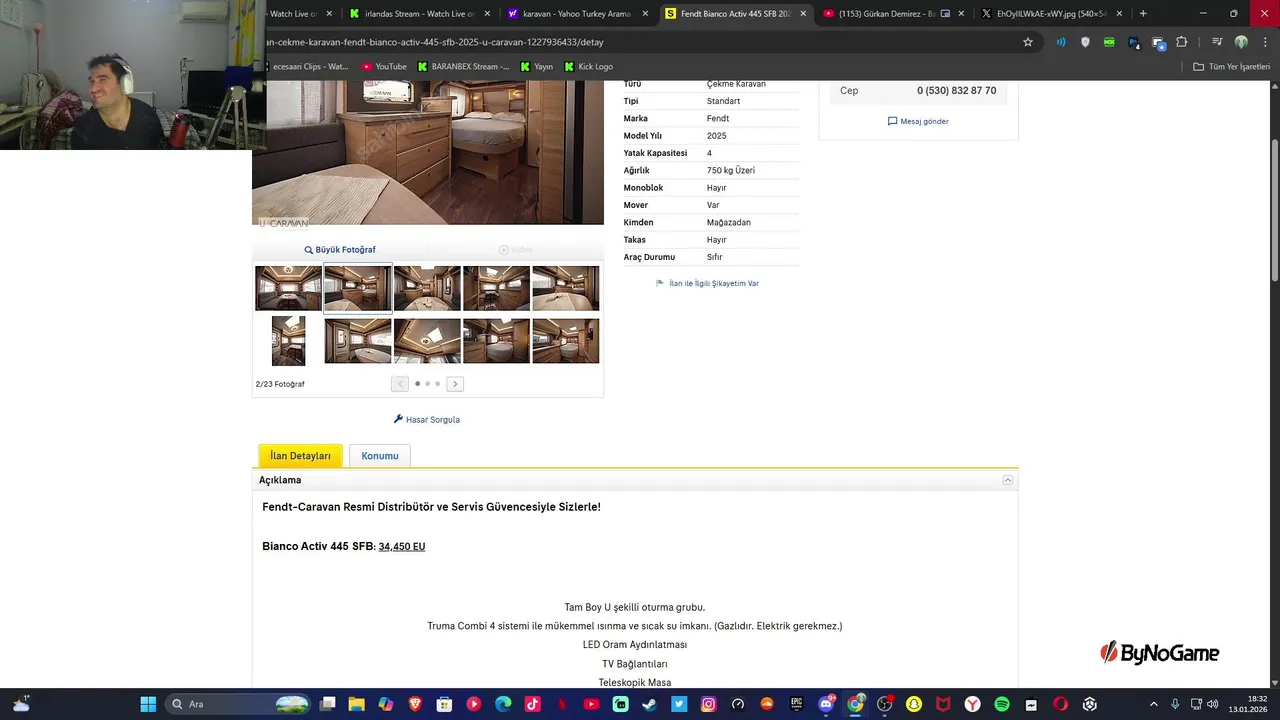The image size is (1280, 720).
Task: Click the Büyük Fotoğraf magnifier link
Action: [x=340, y=250]
